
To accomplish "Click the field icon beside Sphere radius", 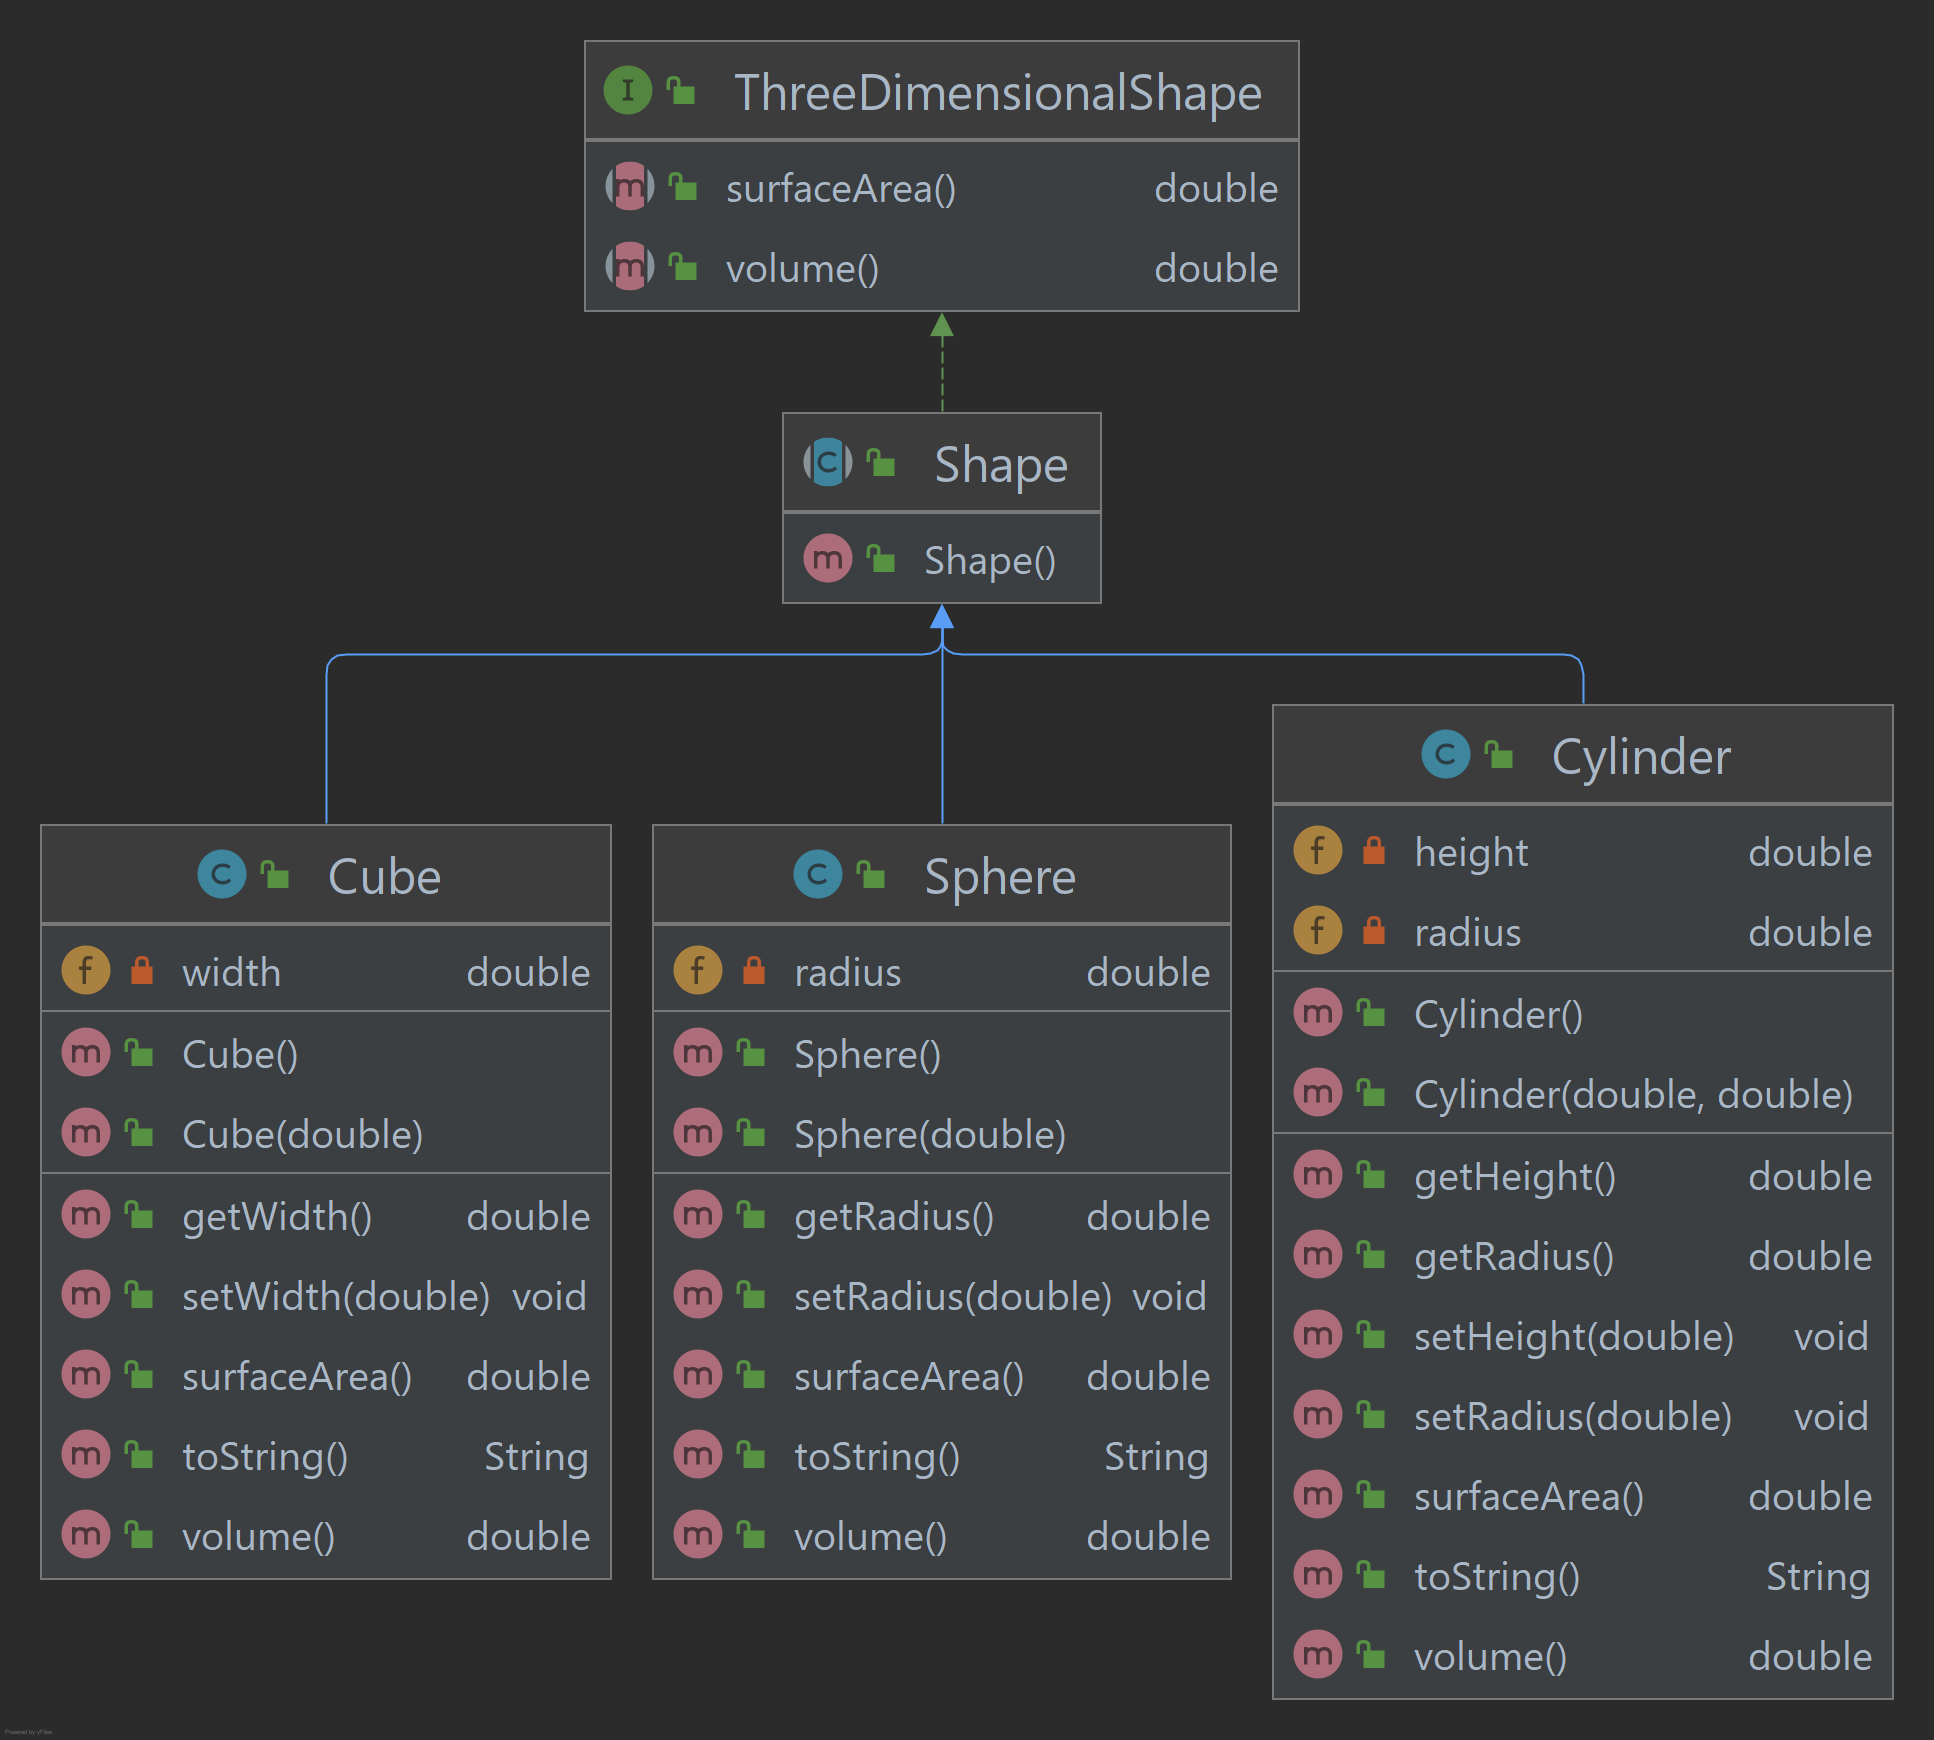I will (x=698, y=971).
